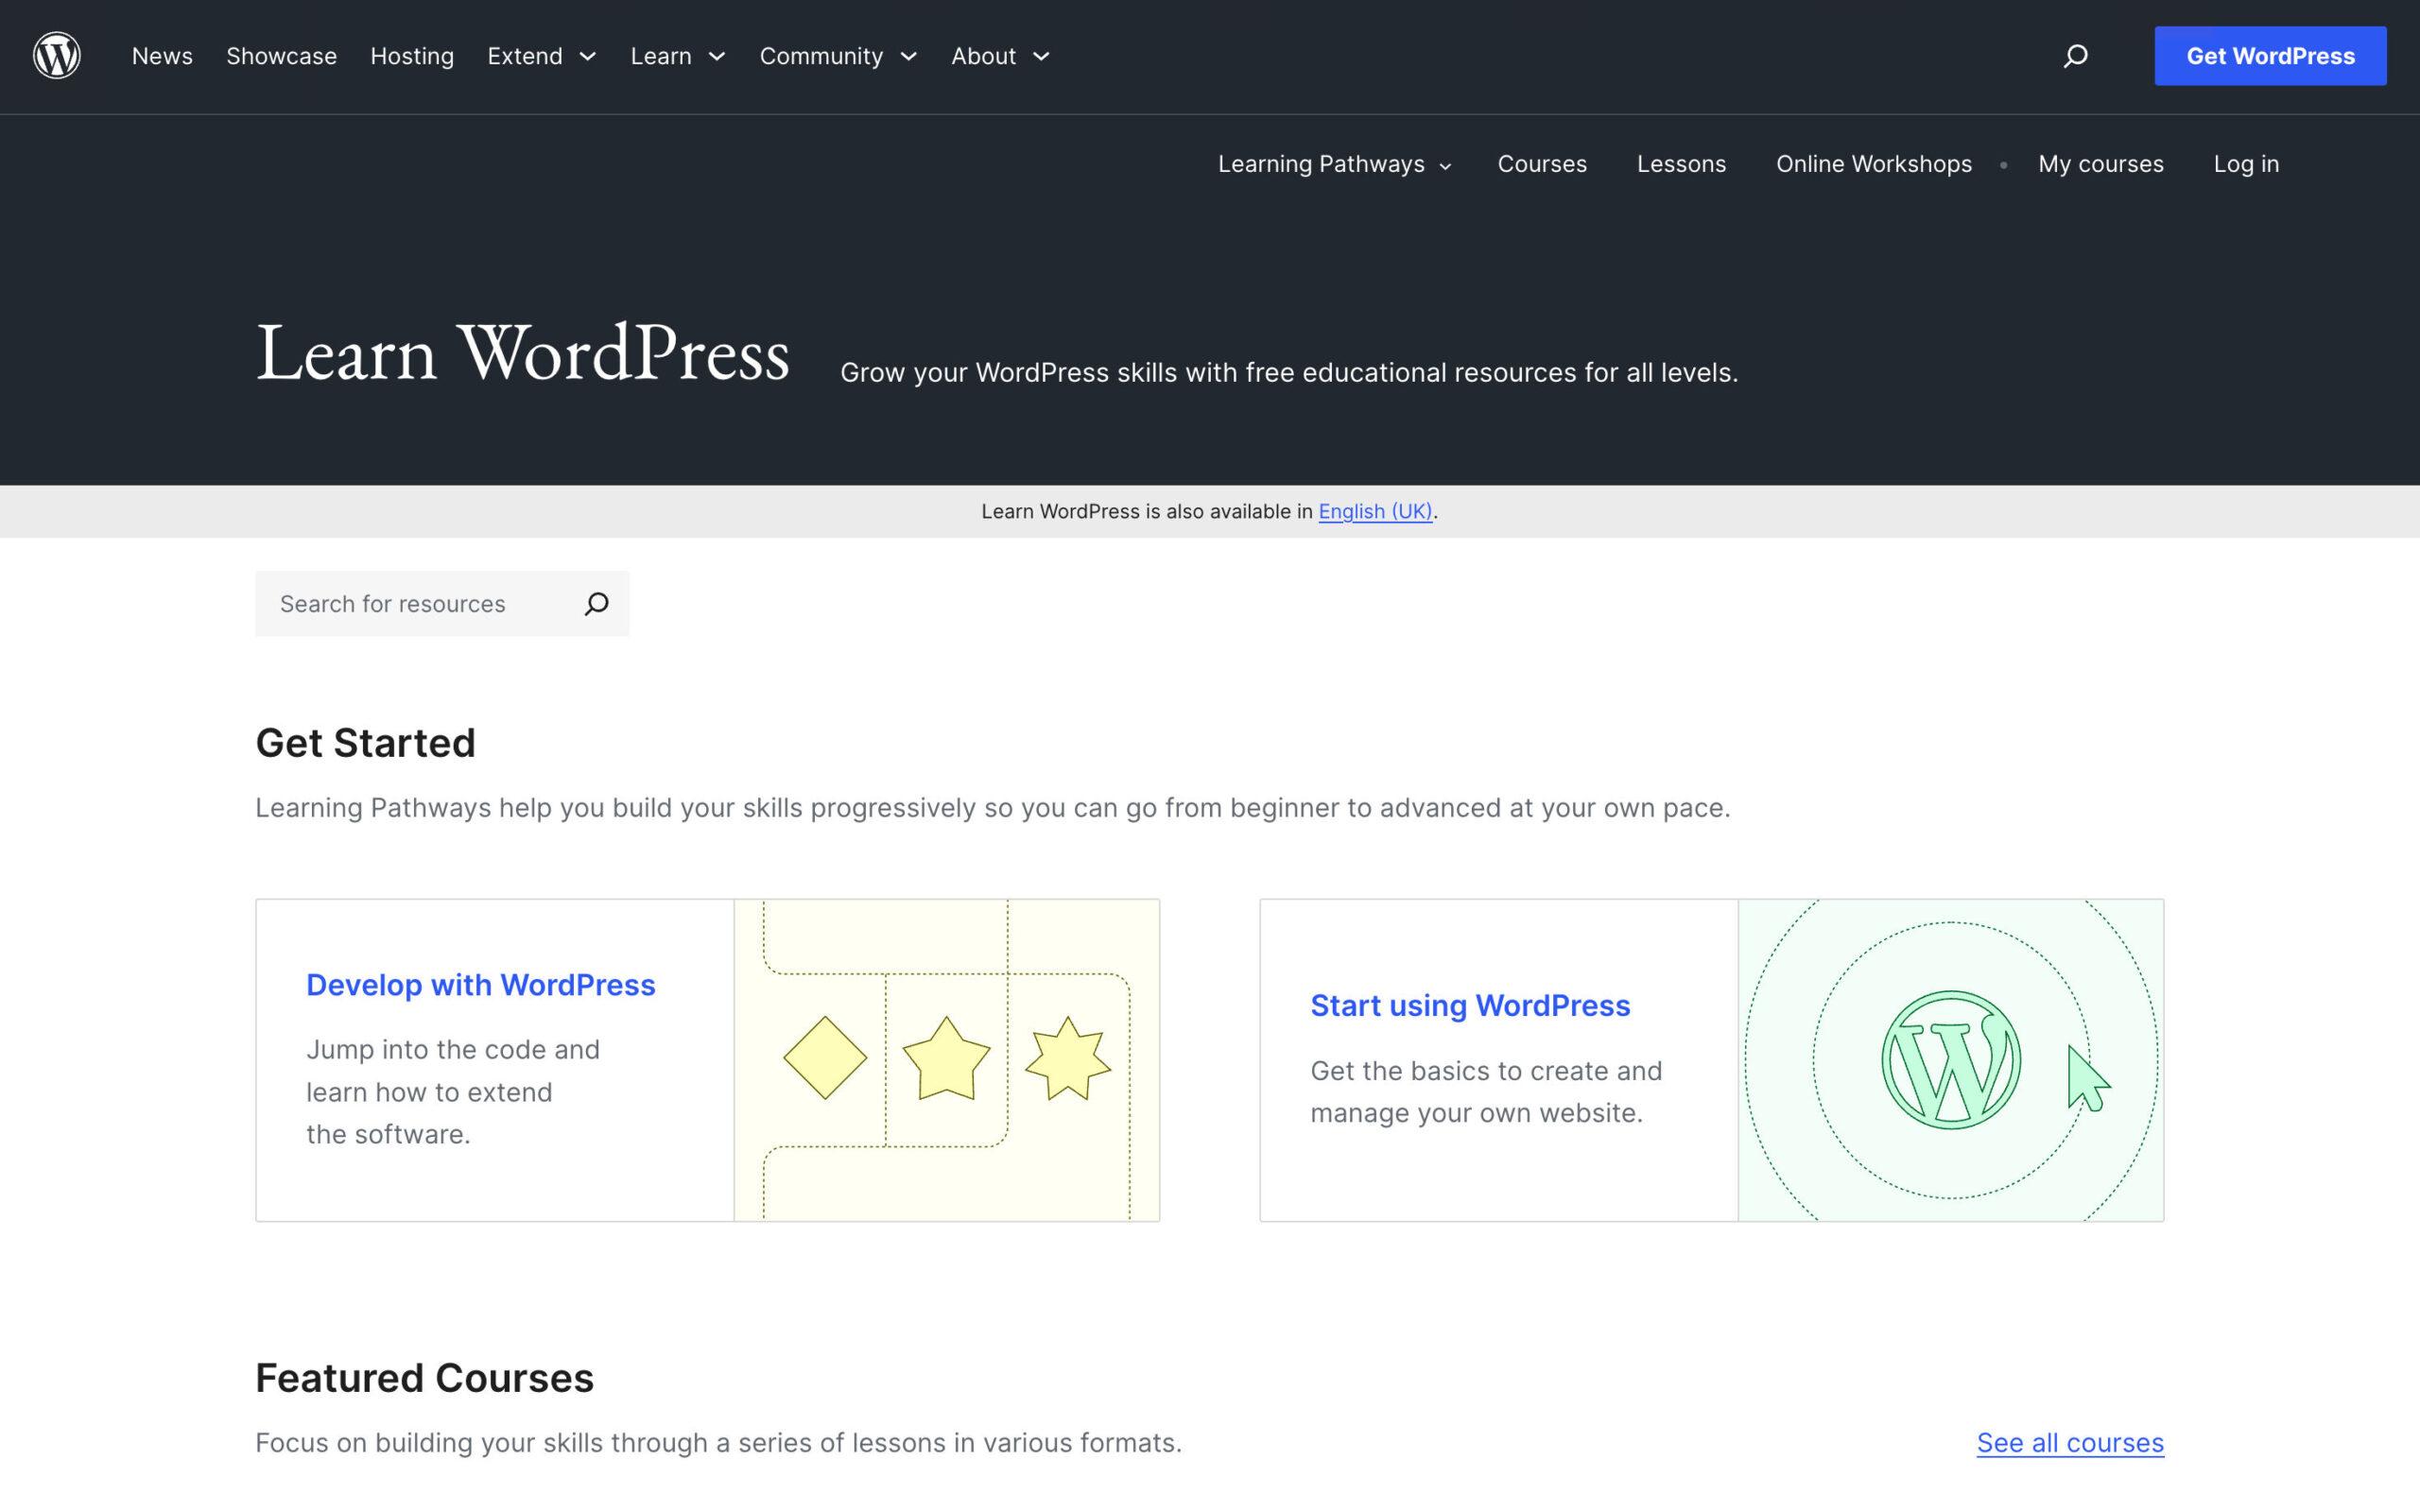2420x1512 pixels.
Task: Expand the Extend menu chevron
Action: pos(588,57)
